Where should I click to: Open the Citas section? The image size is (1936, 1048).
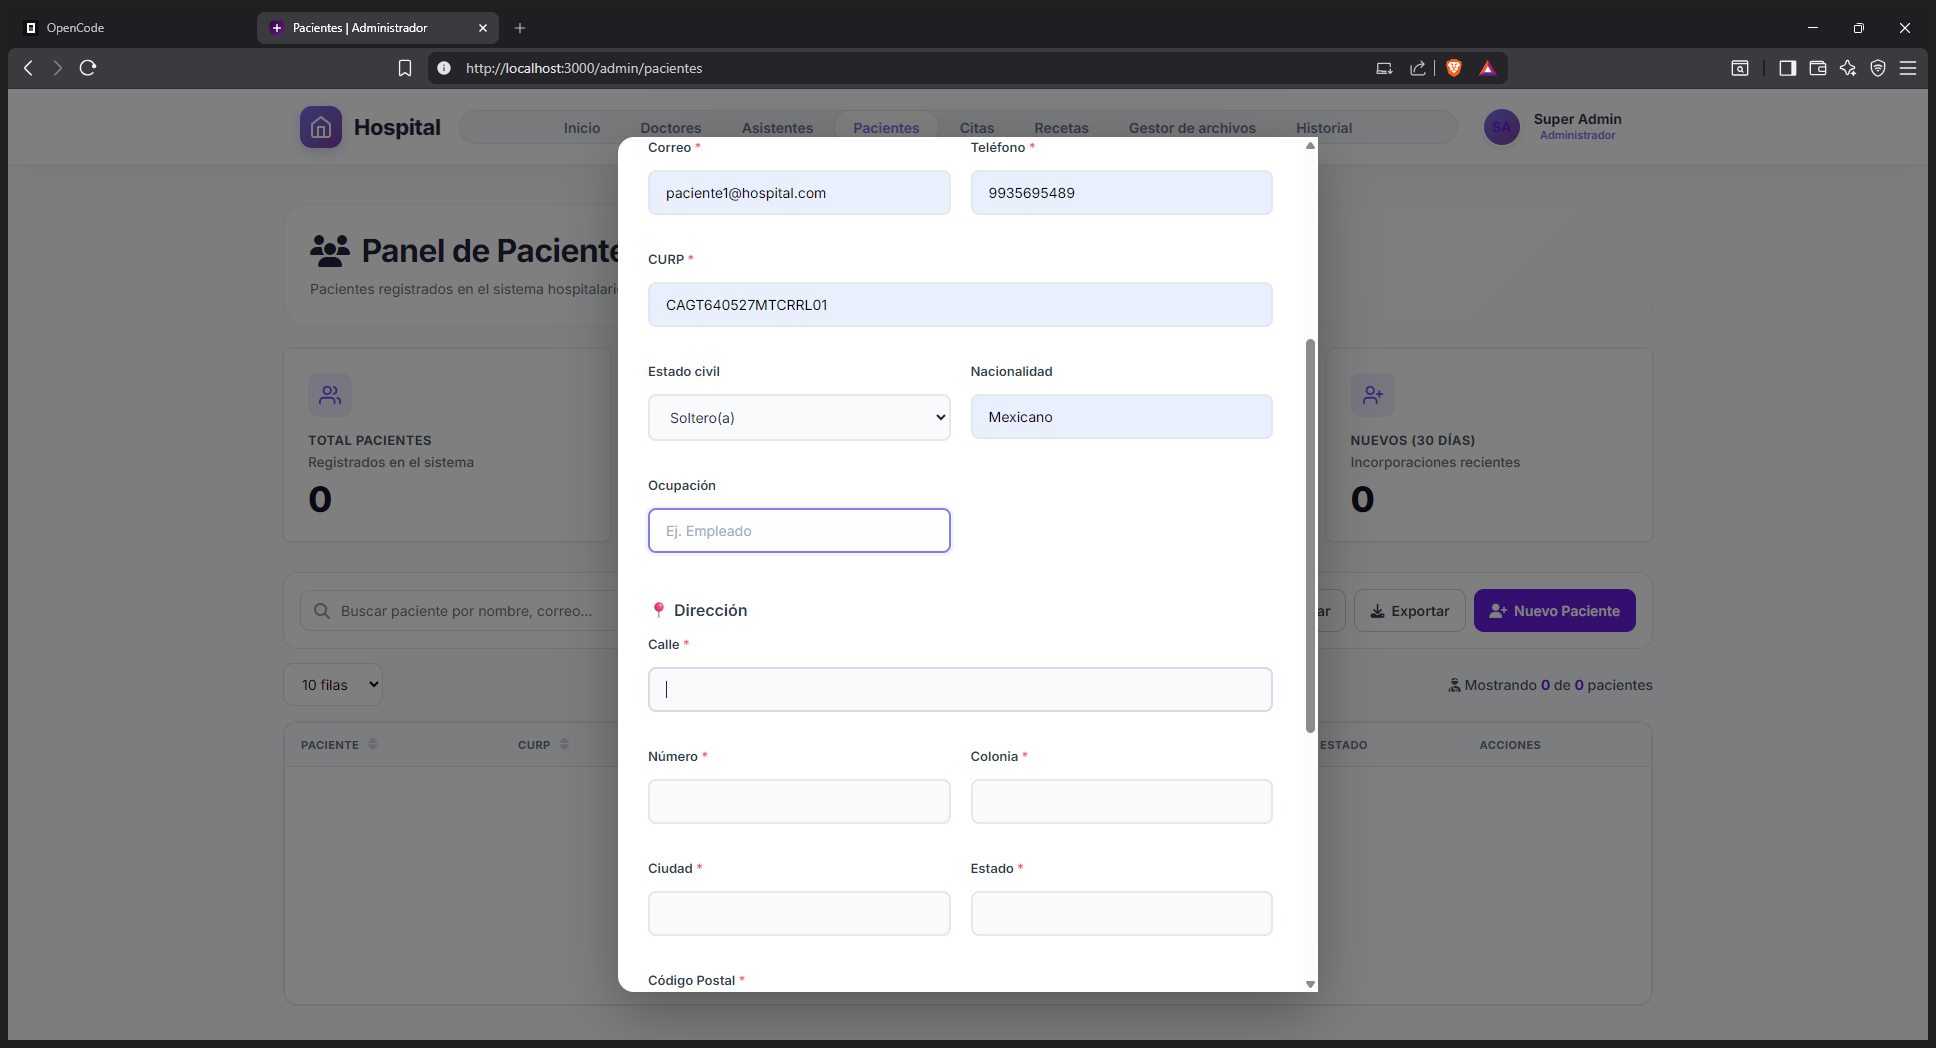(x=977, y=128)
